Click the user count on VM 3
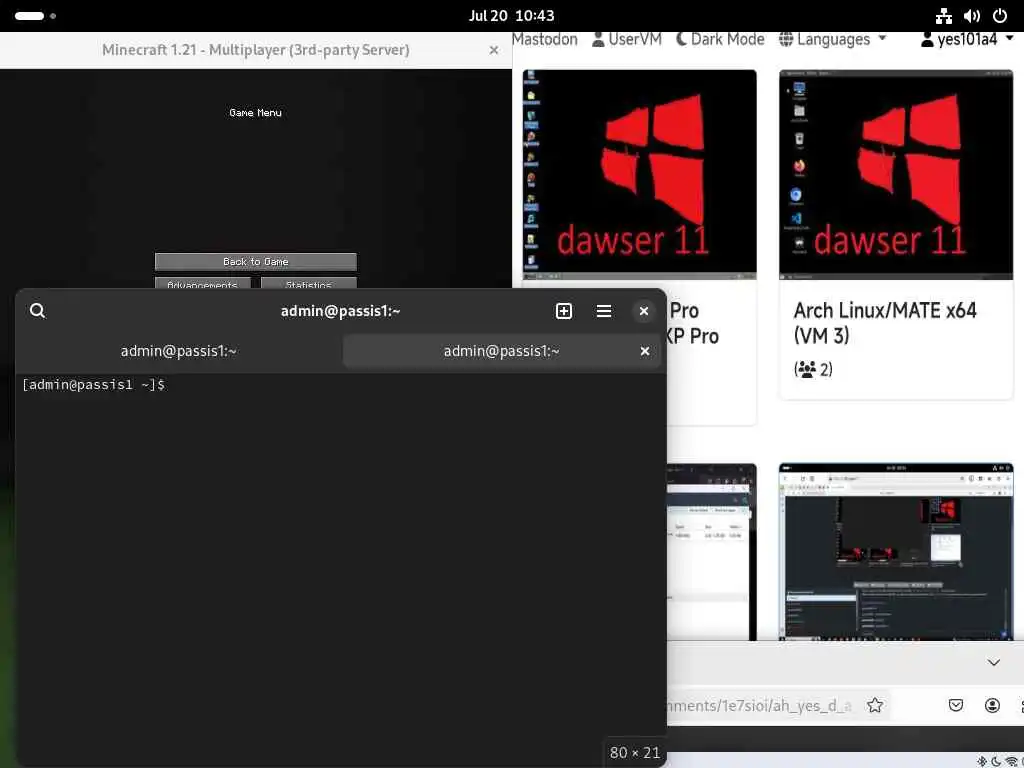Viewport: 1024px width, 768px height. (x=813, y=370)
